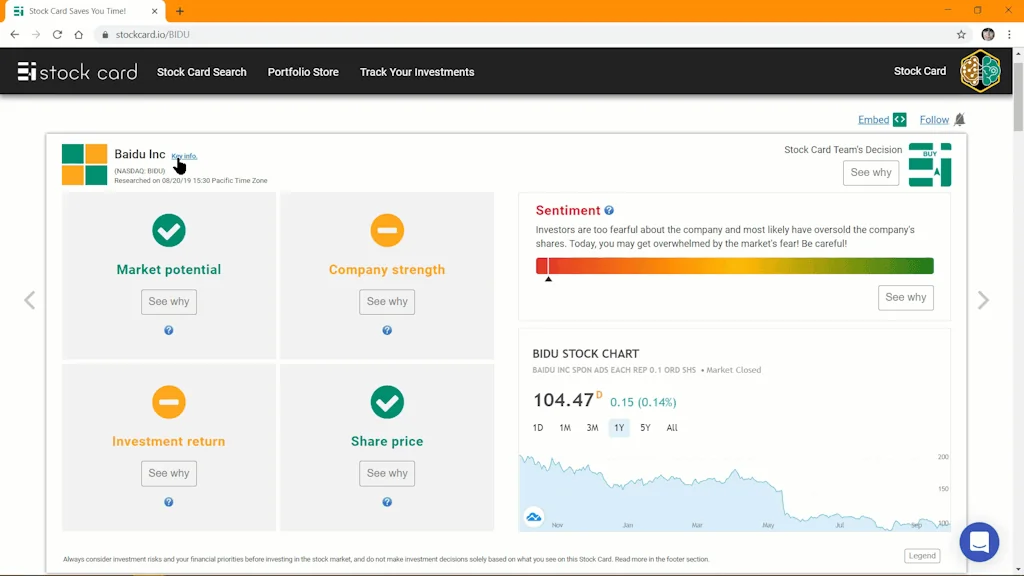Click help icon under Share price
The height and width of the screenshot is (576, 1024).
387,502
